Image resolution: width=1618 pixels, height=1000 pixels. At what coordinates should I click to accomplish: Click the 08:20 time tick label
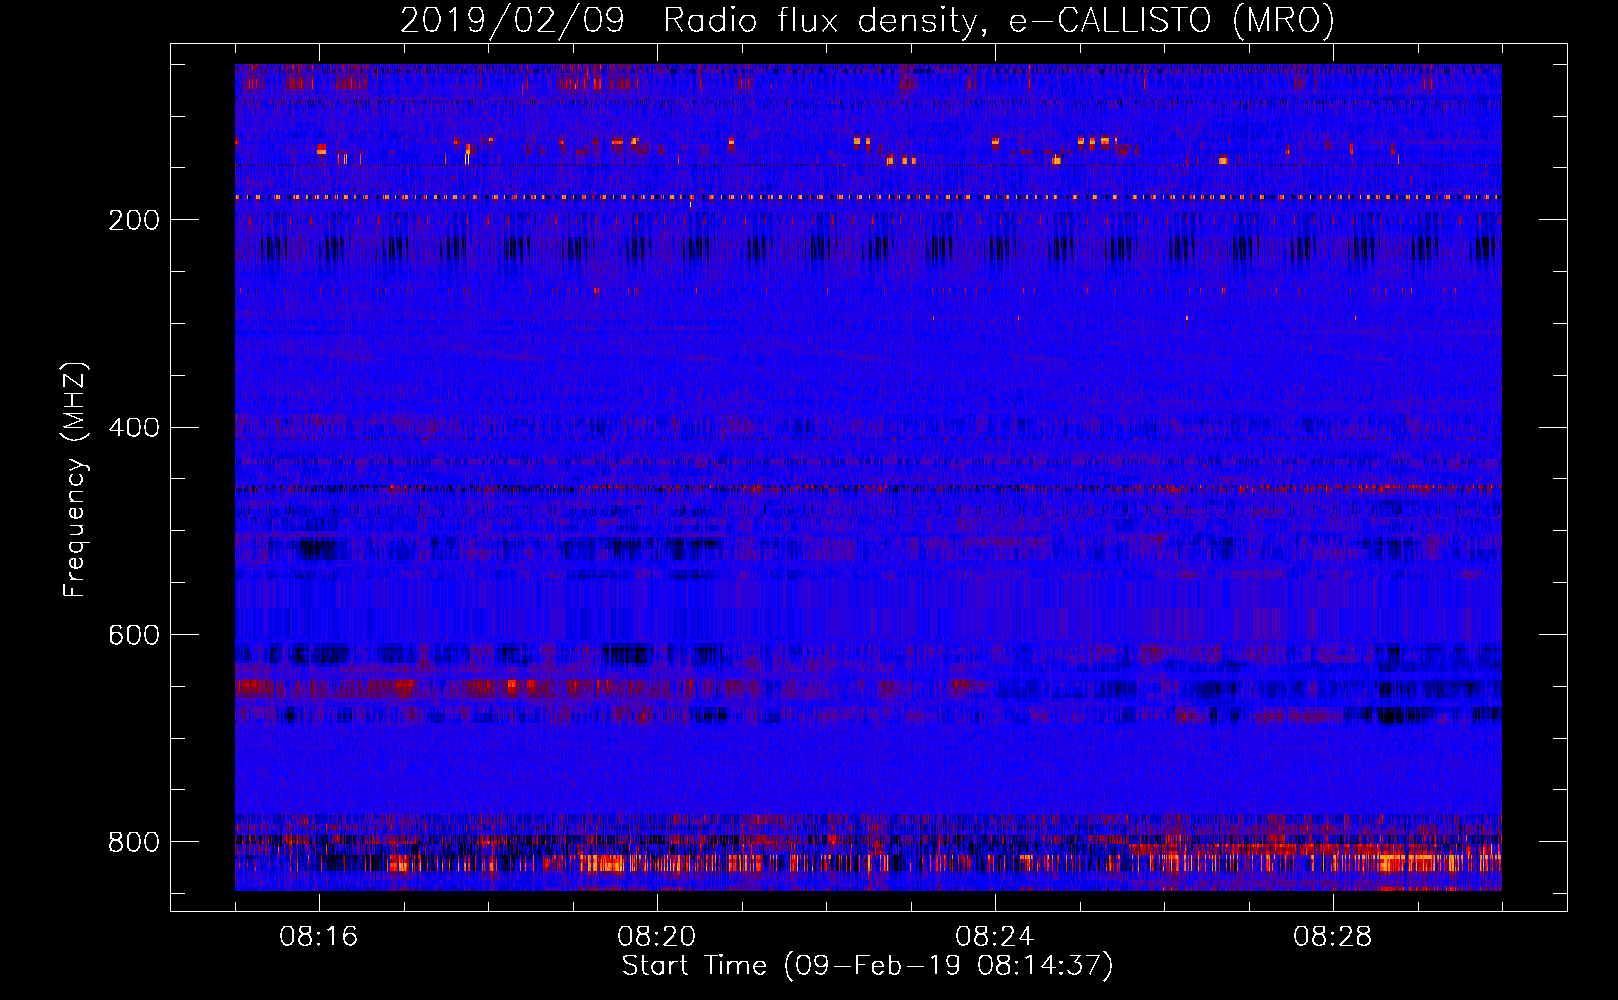(x=657, y=937)
